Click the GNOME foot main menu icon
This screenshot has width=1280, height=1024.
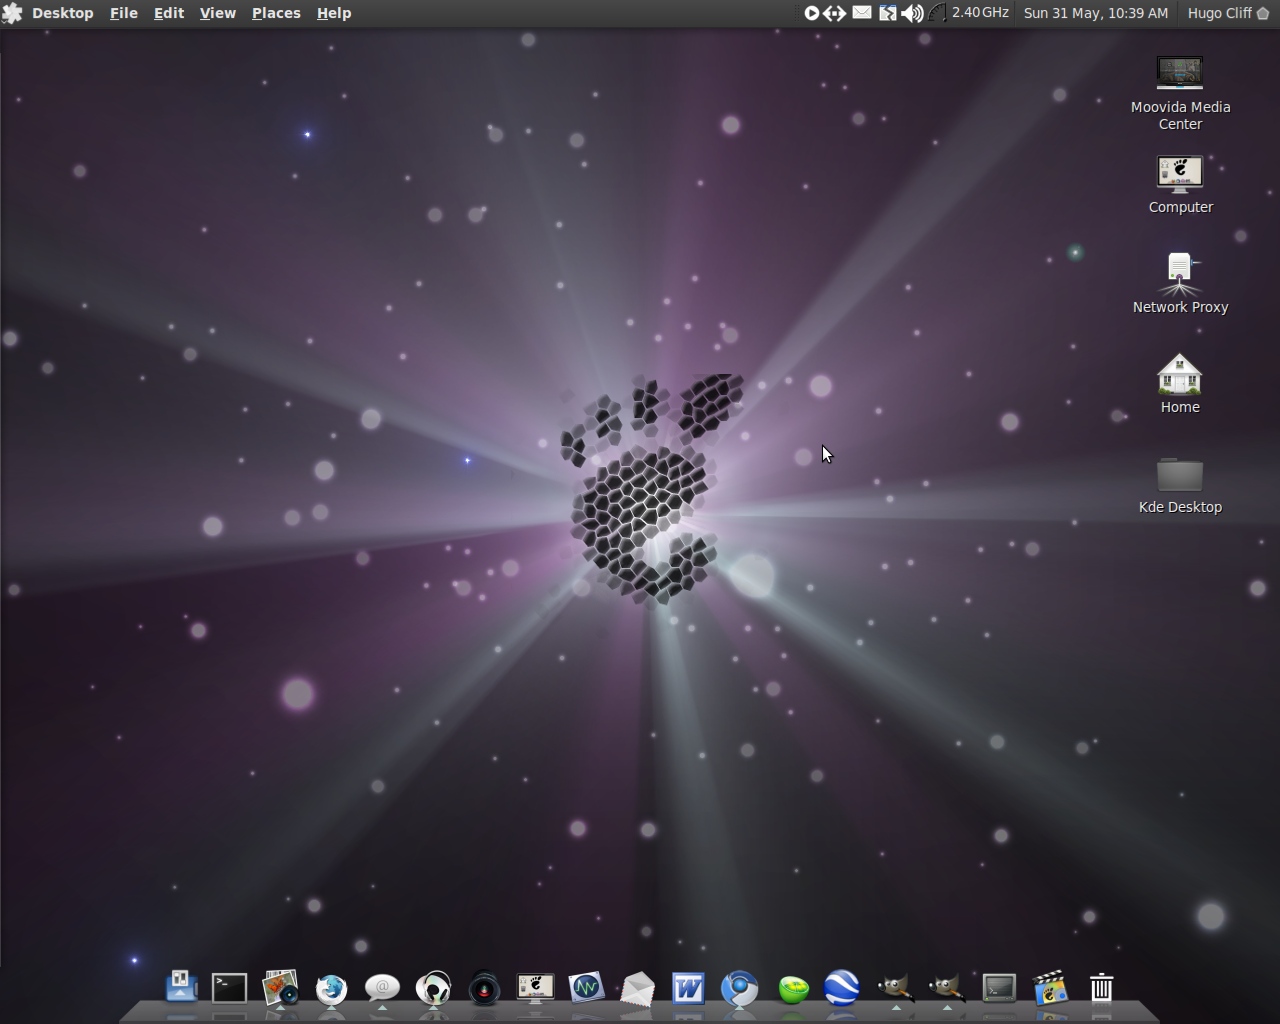tap(12, 13)
